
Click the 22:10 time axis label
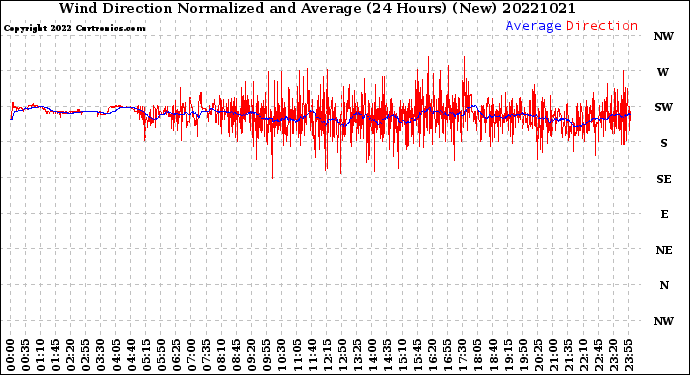[x=583, y=355]
